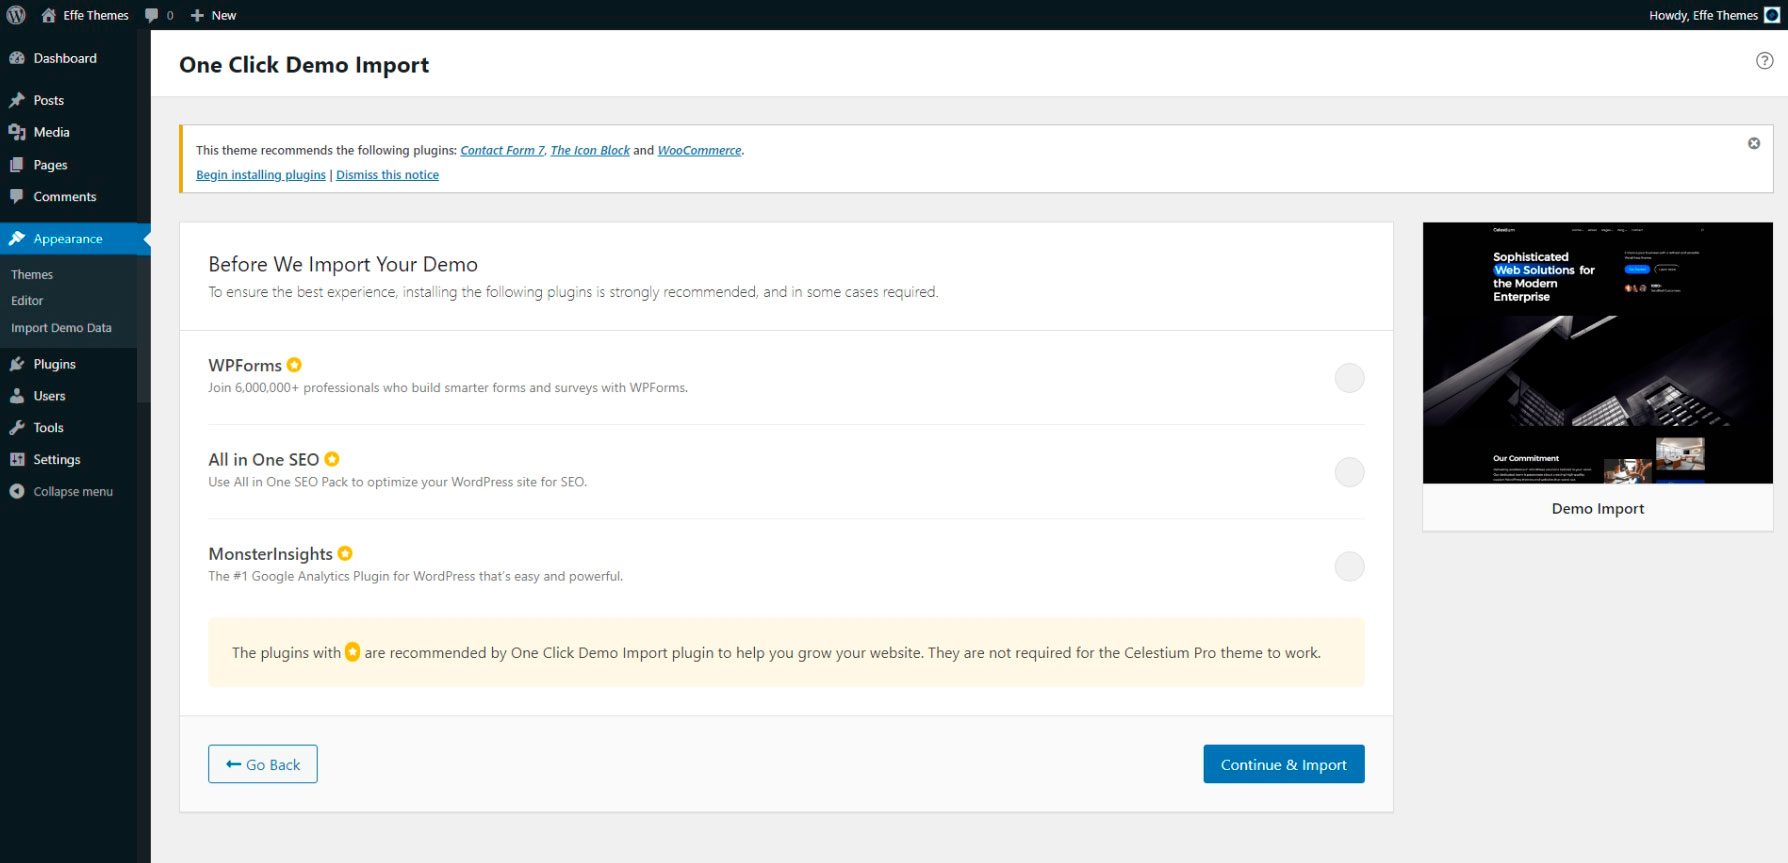Click the Celestium demo preview thumbnail
Screen dimensions: 1788x863
(x=1598, y=353)
